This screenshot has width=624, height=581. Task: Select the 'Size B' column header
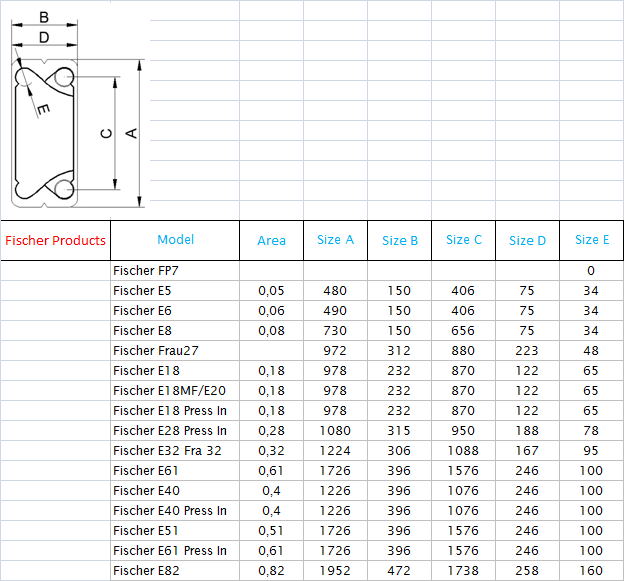point(400,240)
